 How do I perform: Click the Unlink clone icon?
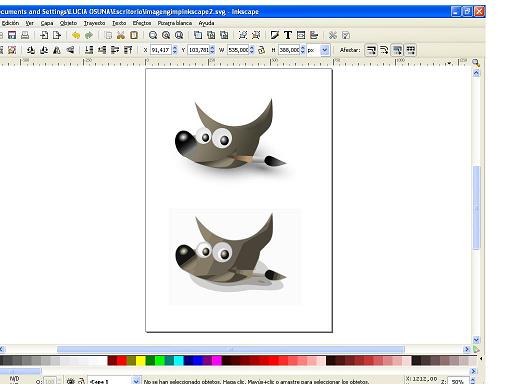(224, 35)
